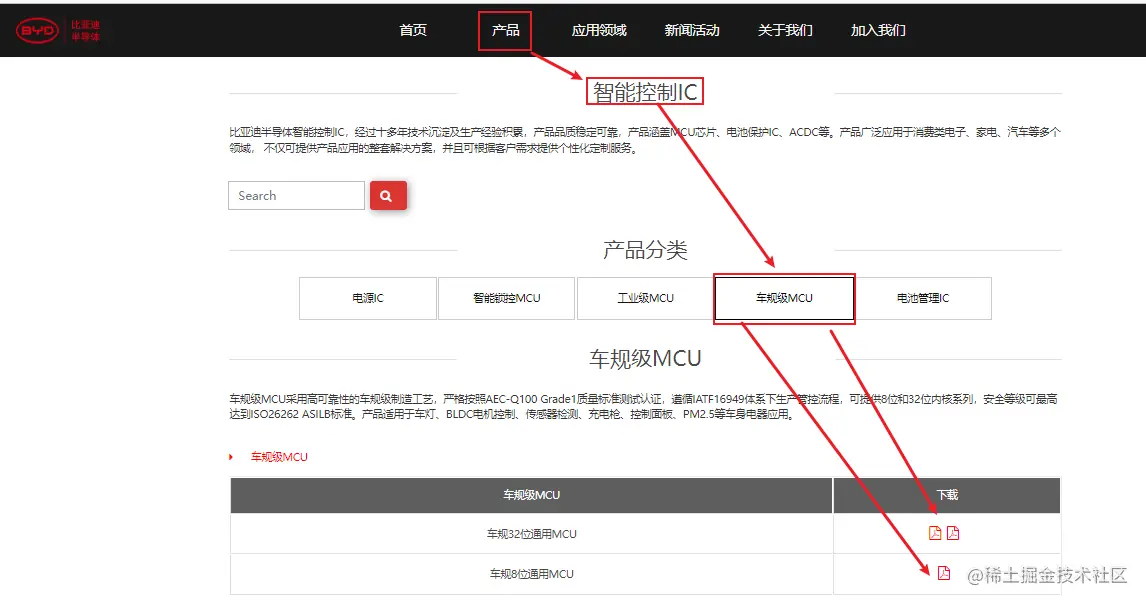Screen dimensions: 1146x604
Task: Click the 车规8位通用MCU table cell
Action: click(x=531, y=574)
